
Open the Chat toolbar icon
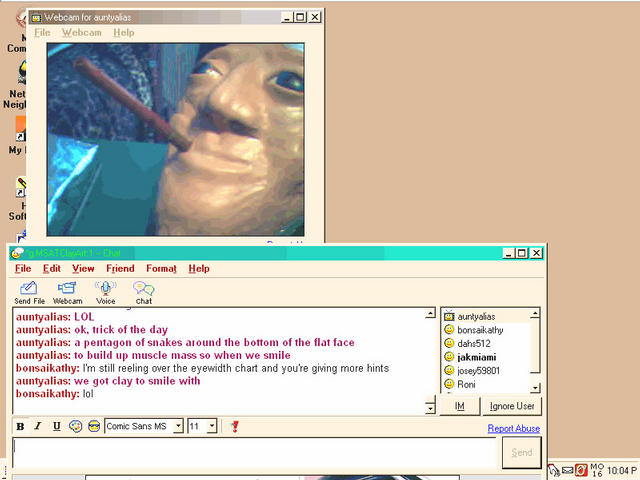144,293
